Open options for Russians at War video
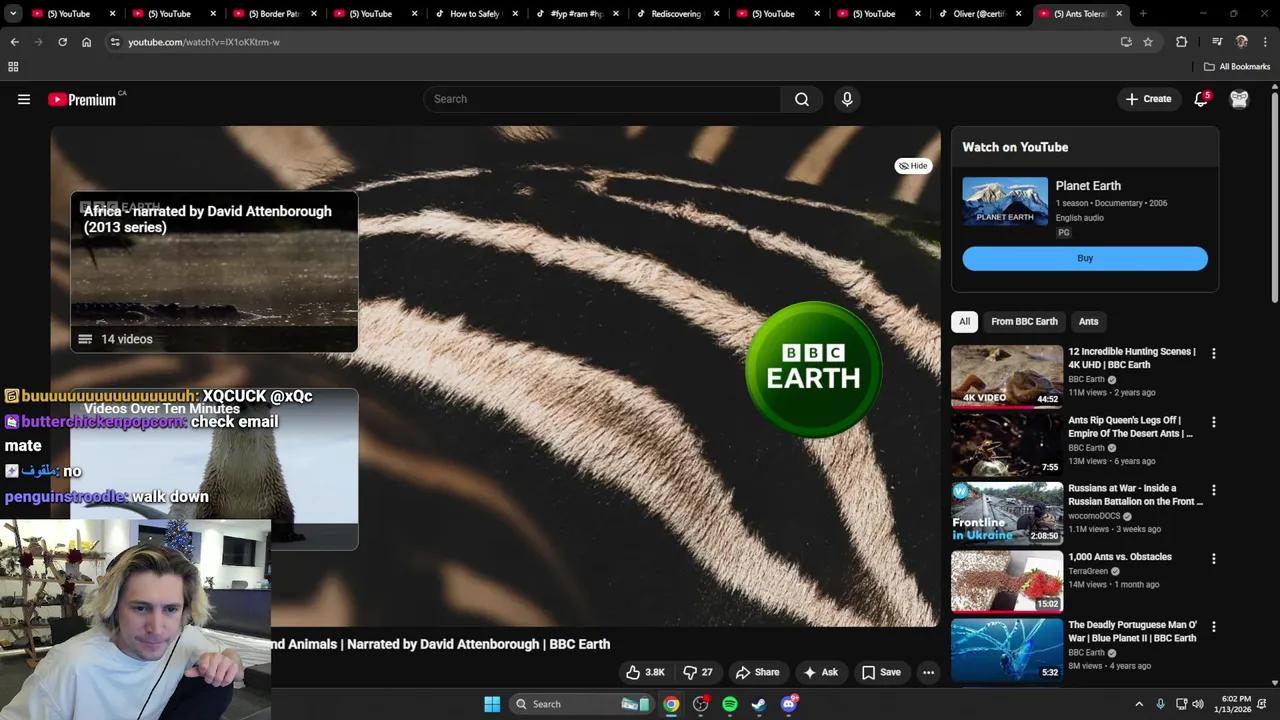The width and height of the screenshot is (1280, 720). tap(1213, 490)
